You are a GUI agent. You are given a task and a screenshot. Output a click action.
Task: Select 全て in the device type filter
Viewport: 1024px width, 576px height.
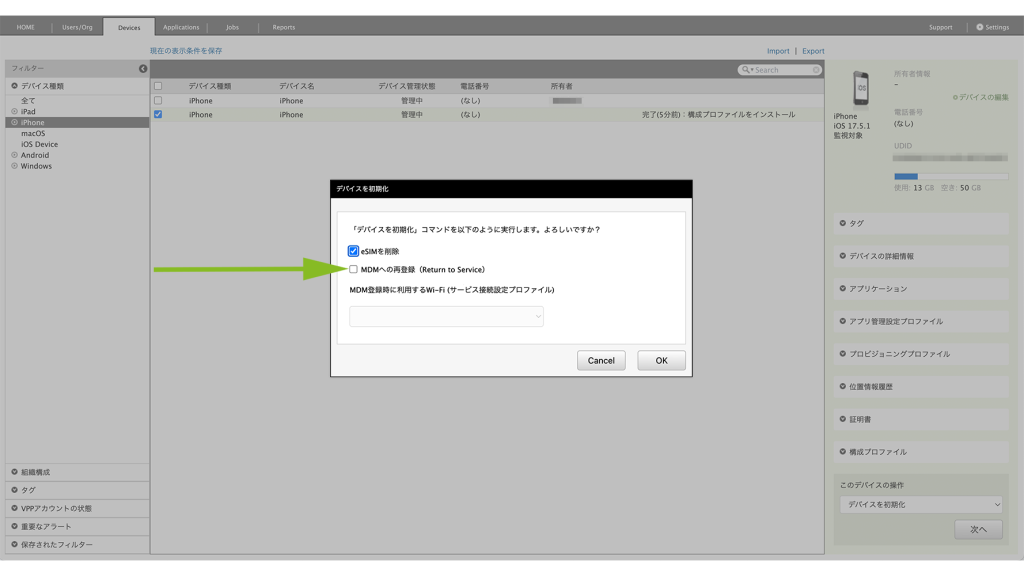click(x=28, y=101)
